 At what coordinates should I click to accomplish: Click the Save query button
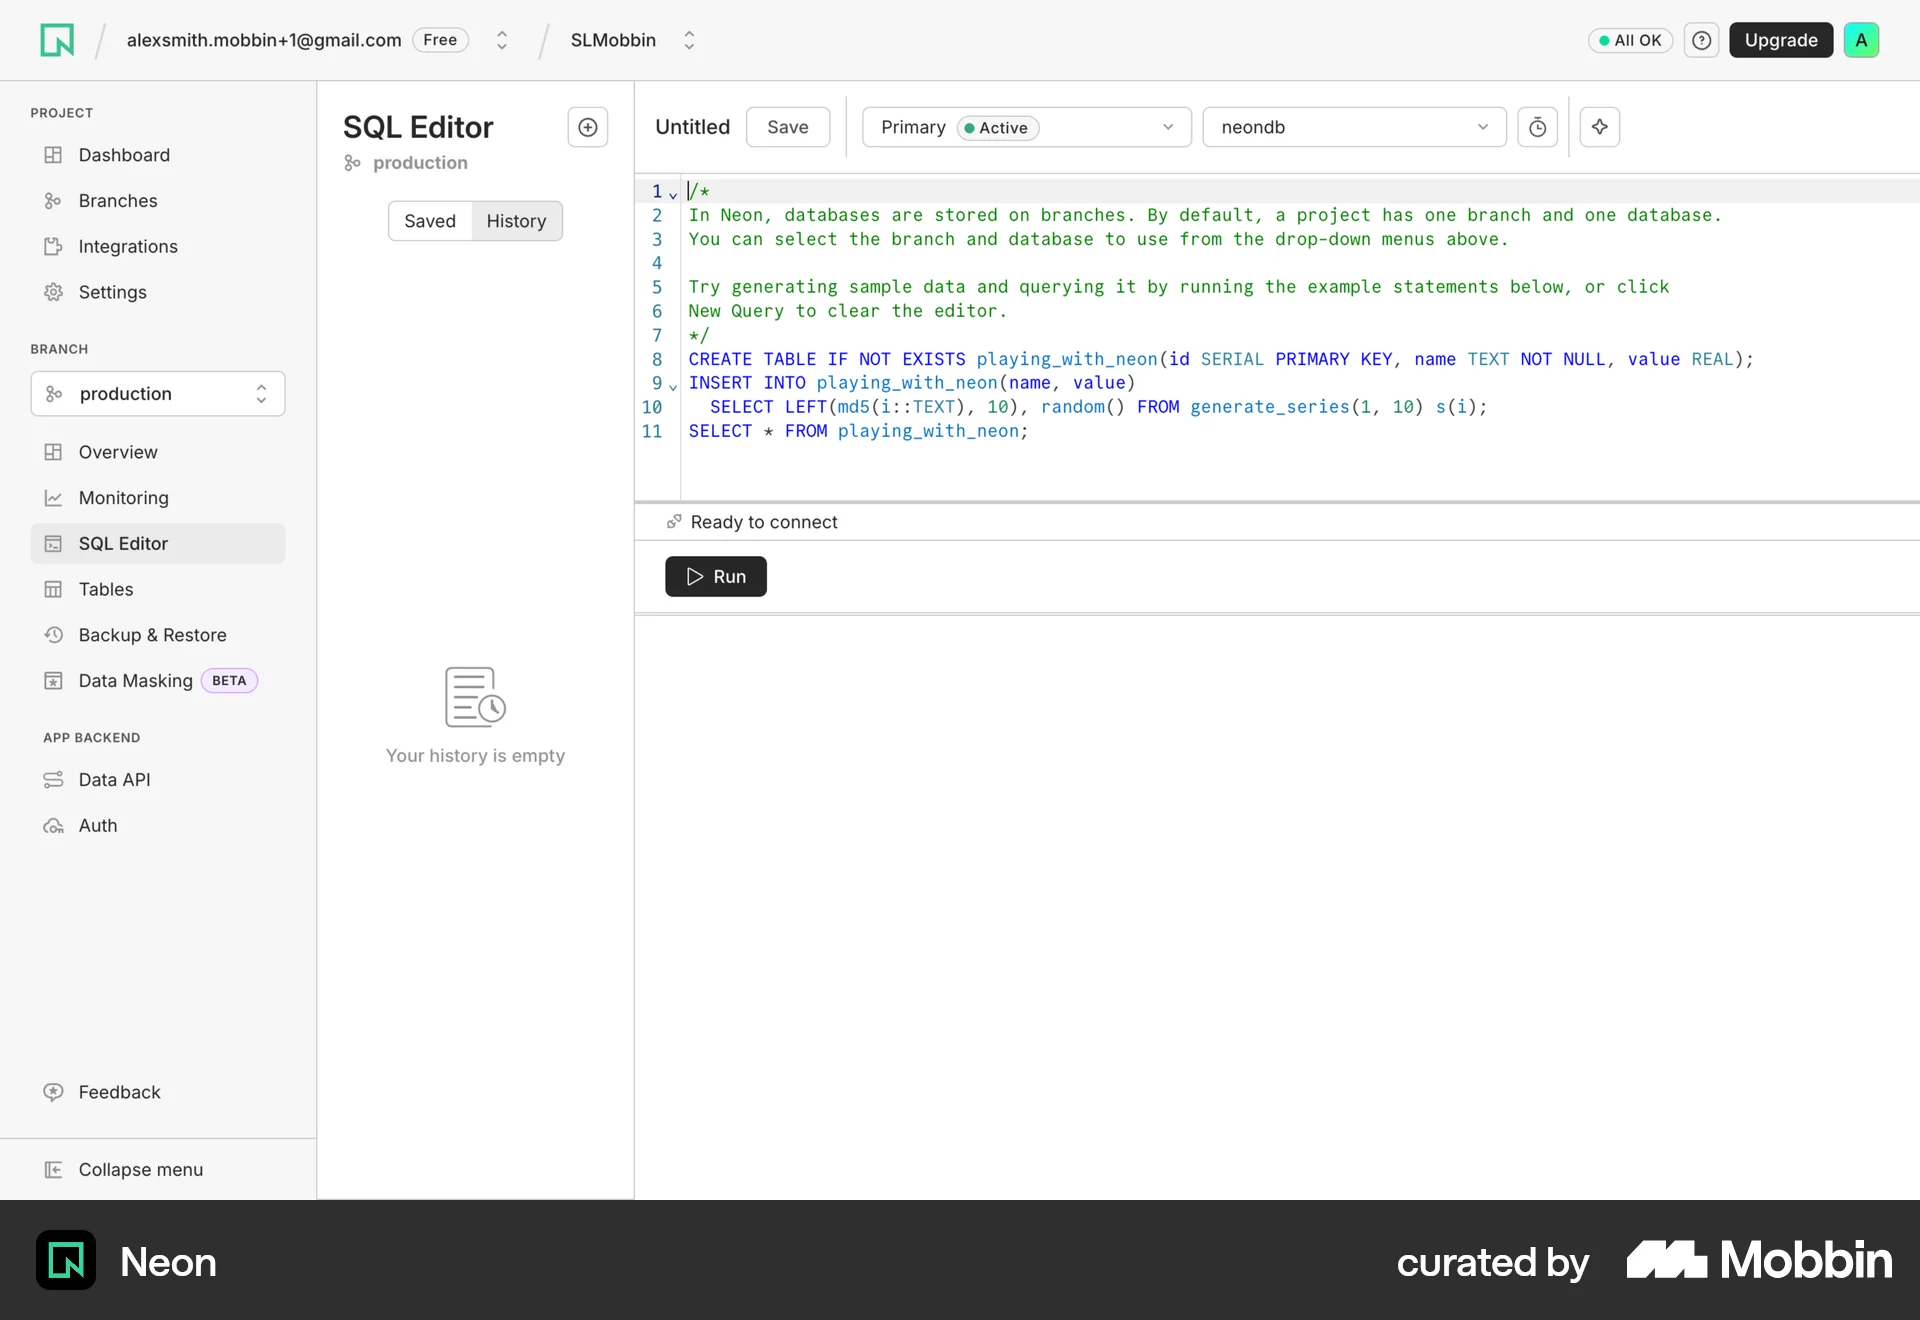tap(788, 127)
